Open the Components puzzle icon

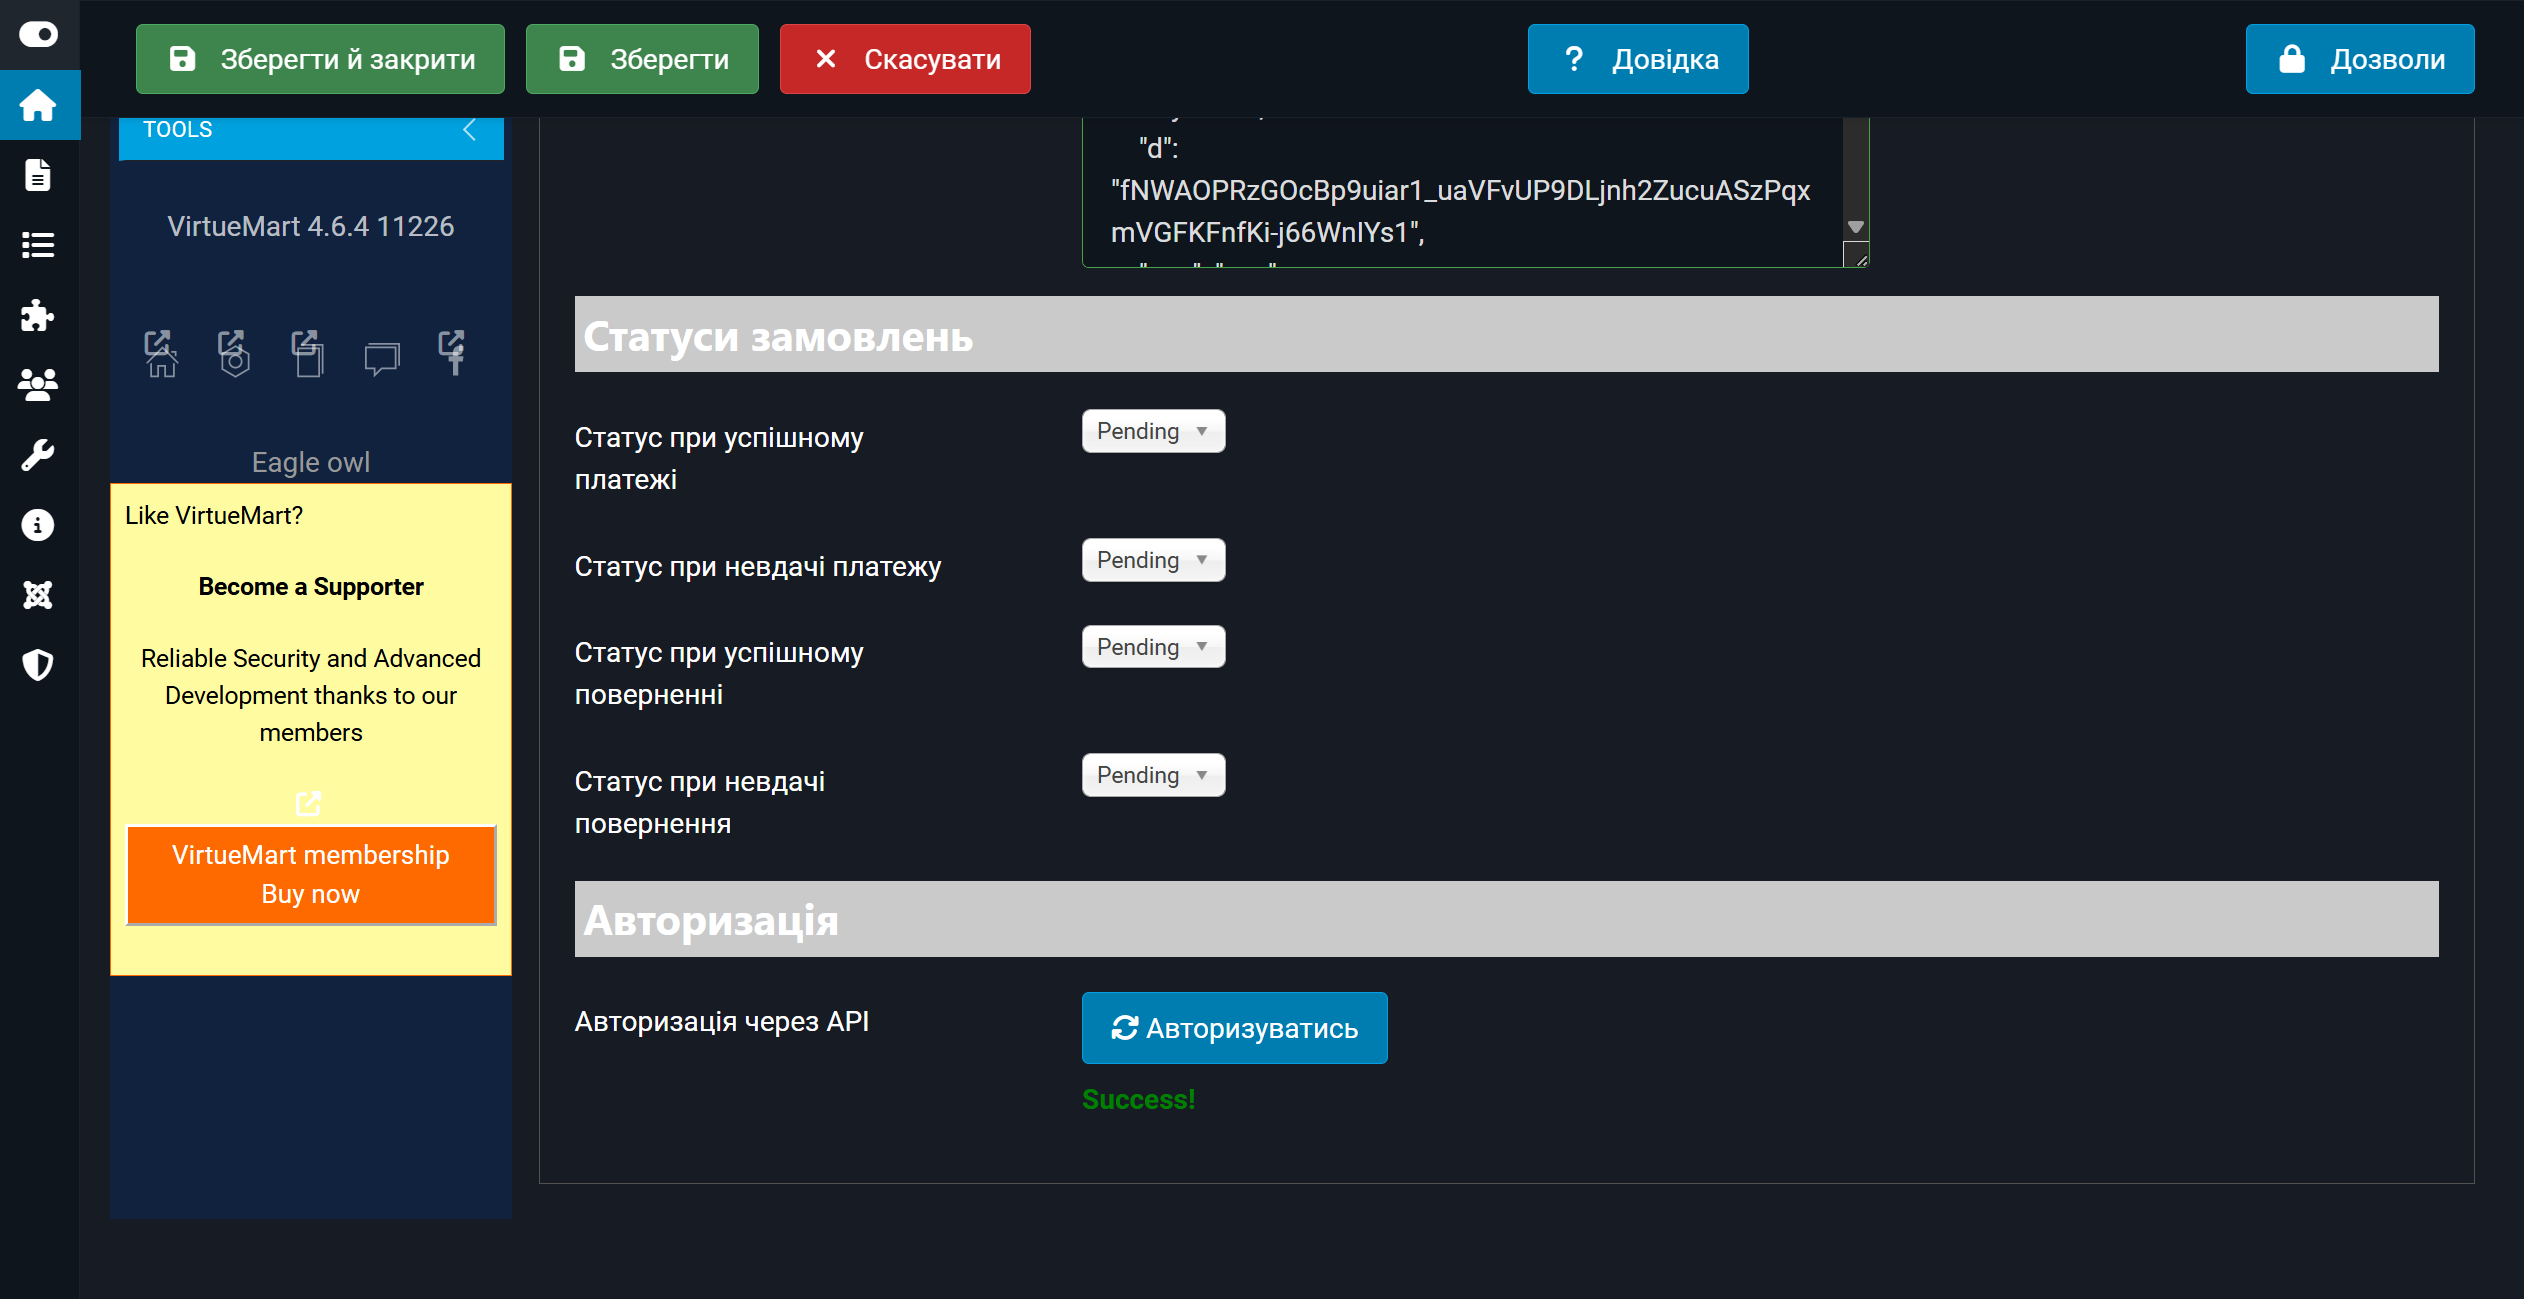pyautogui.click(x=38, y=316)
